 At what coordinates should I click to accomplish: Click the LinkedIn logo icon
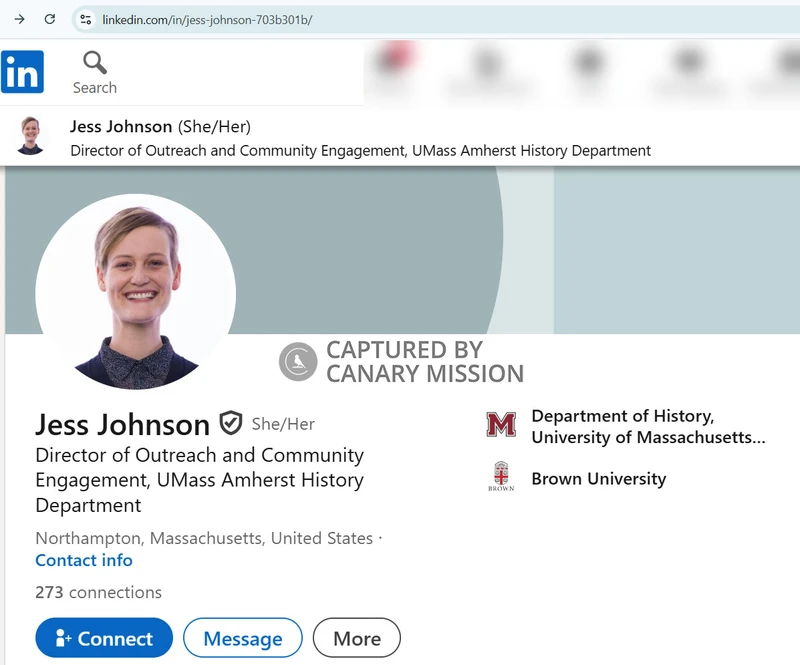22,72
